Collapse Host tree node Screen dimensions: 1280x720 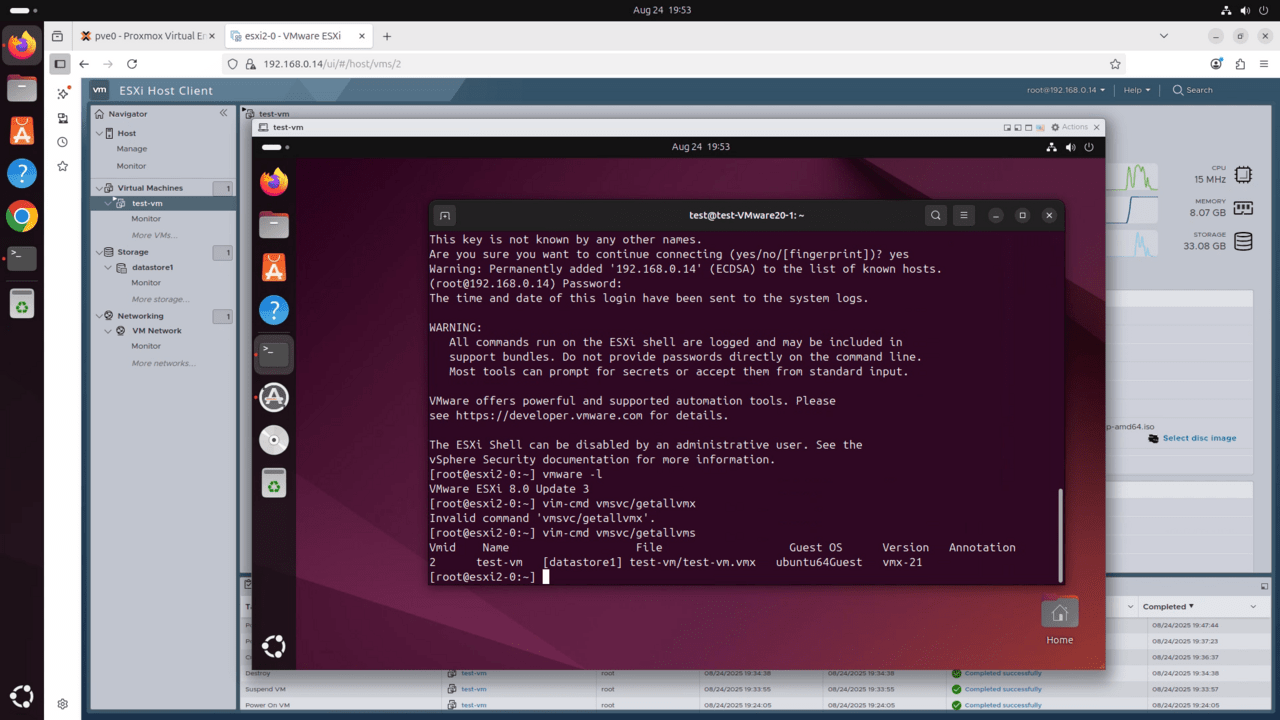(x=99, y=133)
